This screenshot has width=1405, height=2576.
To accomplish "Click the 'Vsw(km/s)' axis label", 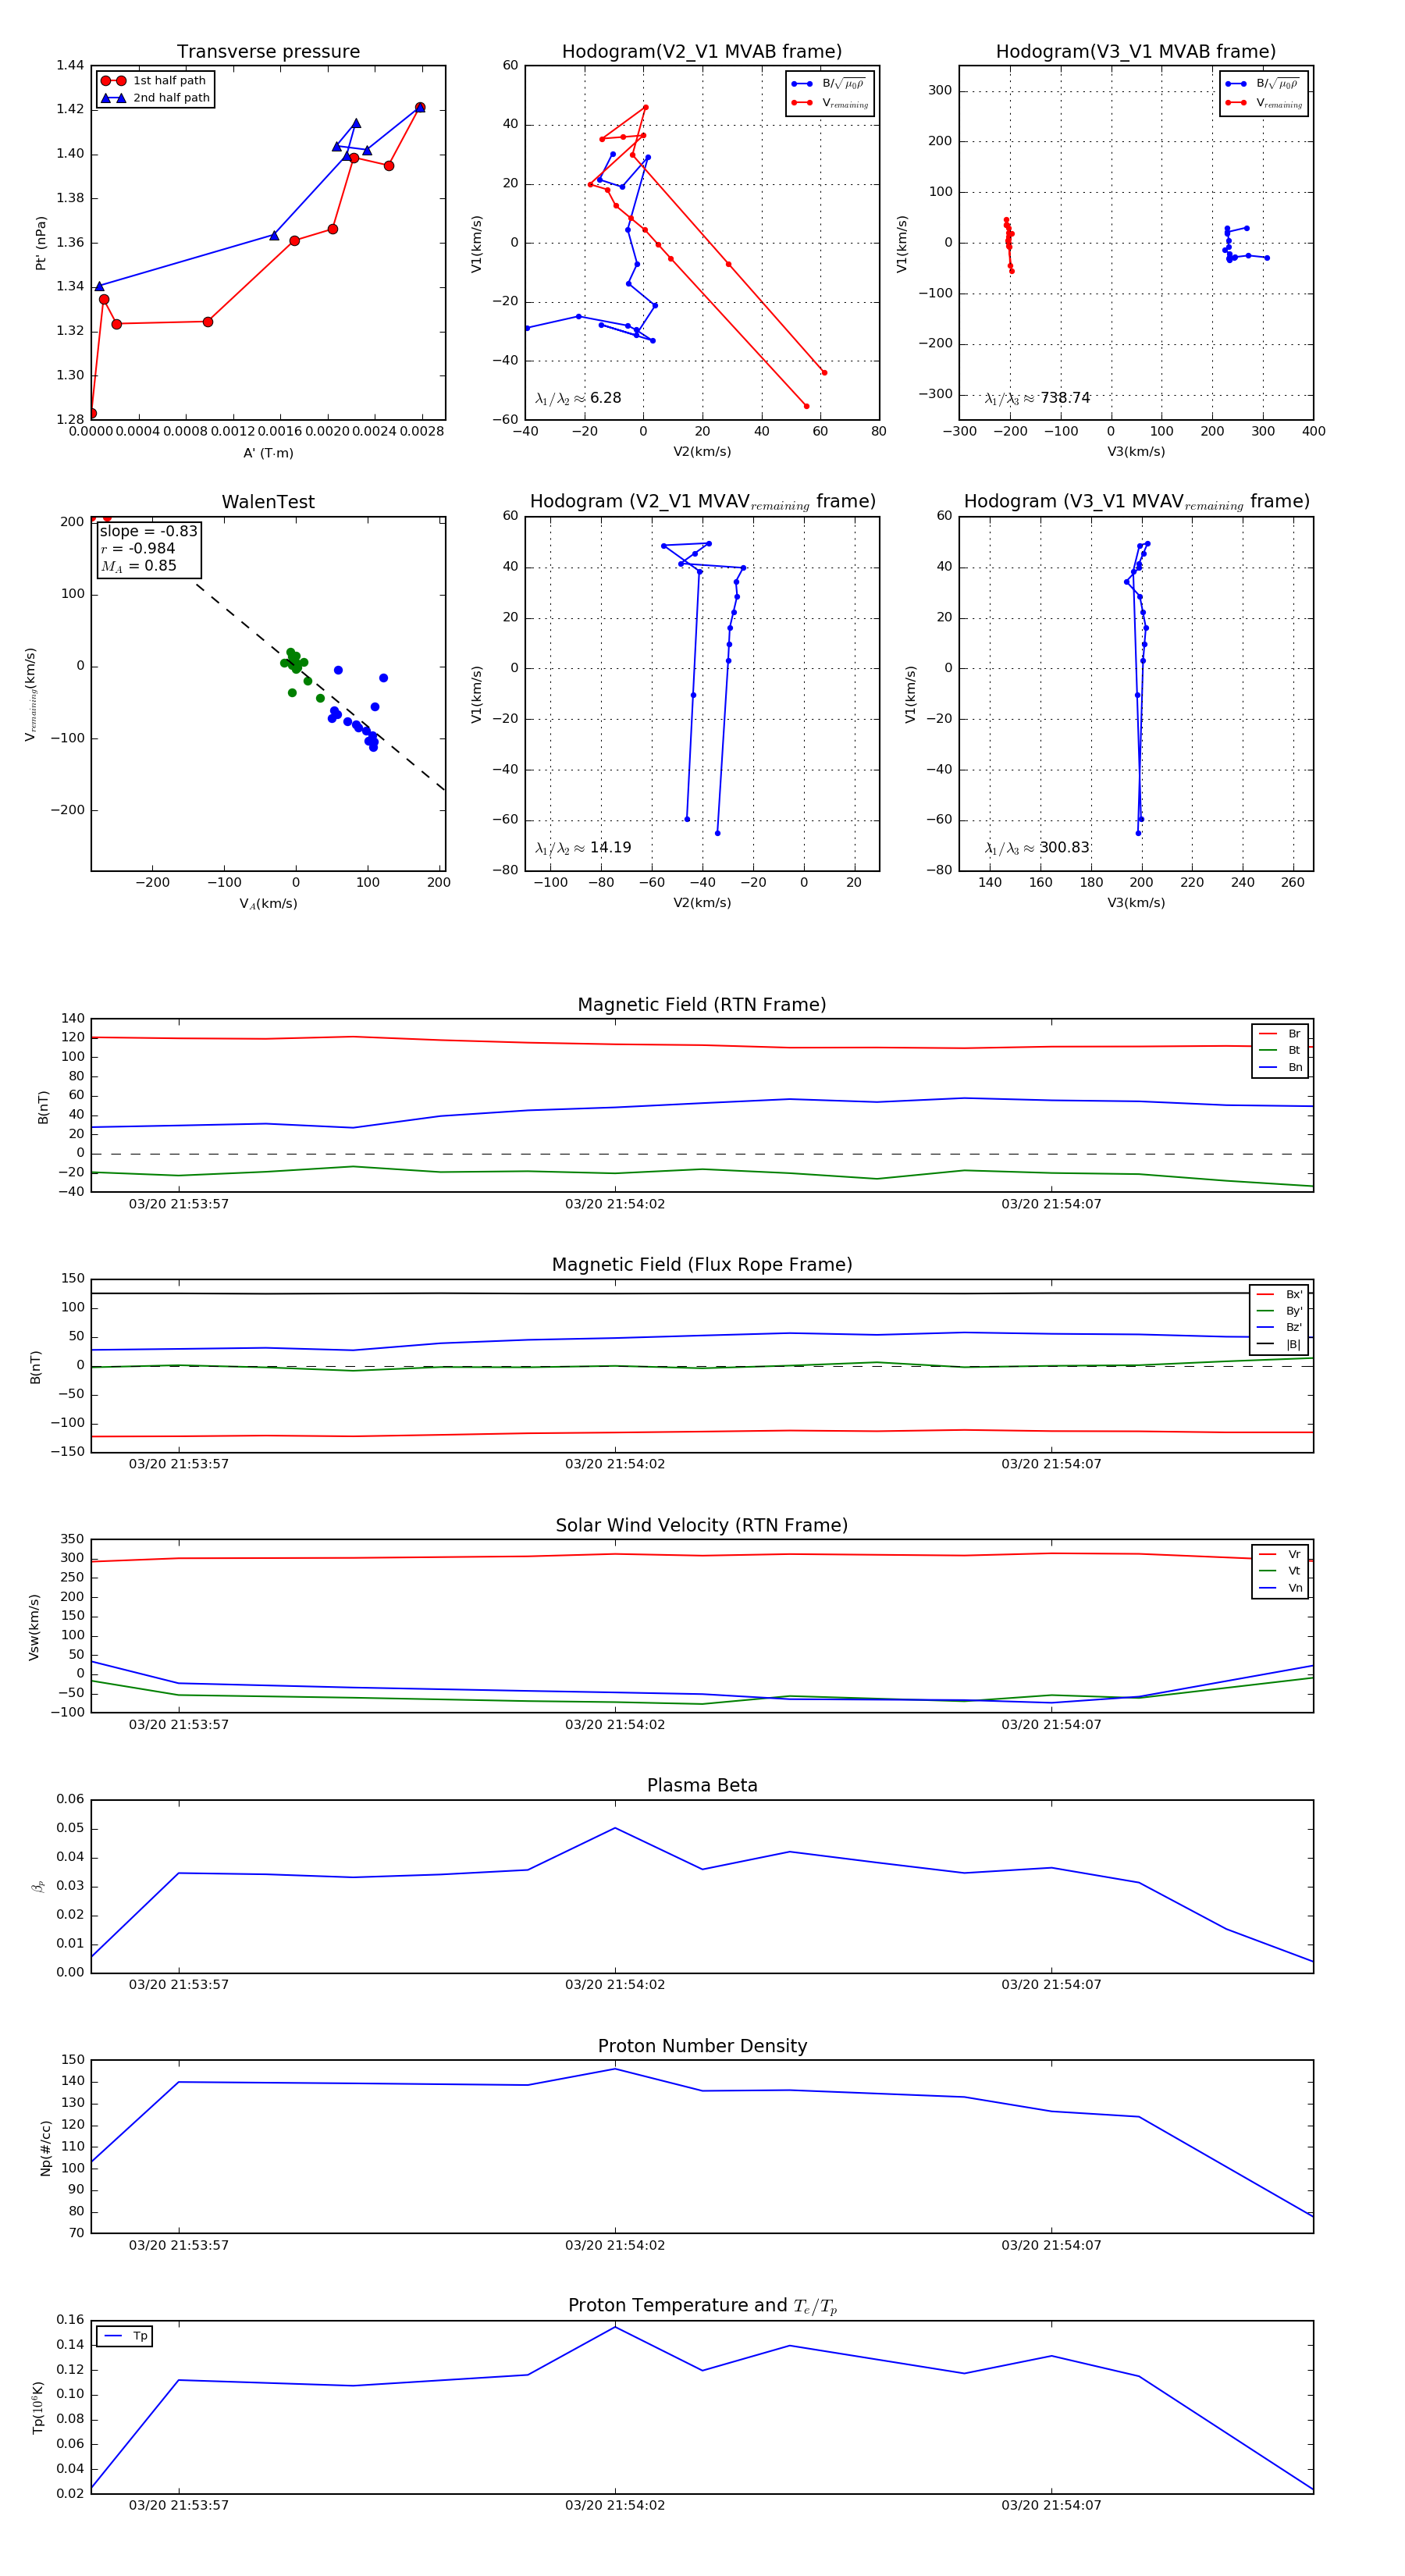I will (34, 1627).
